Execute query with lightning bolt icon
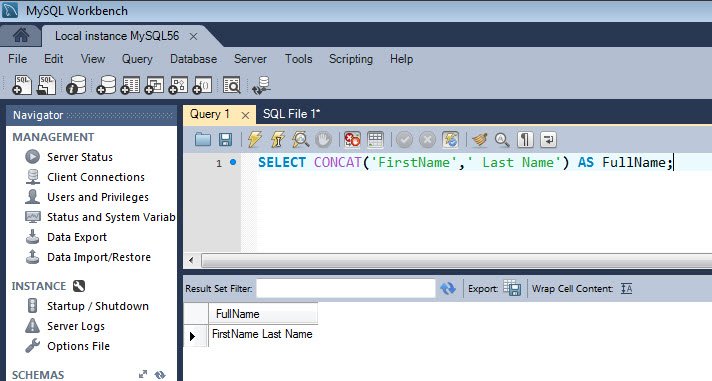The width and height of the screenshot is (712, 381). pyautogui.click(x=255, y=139)
